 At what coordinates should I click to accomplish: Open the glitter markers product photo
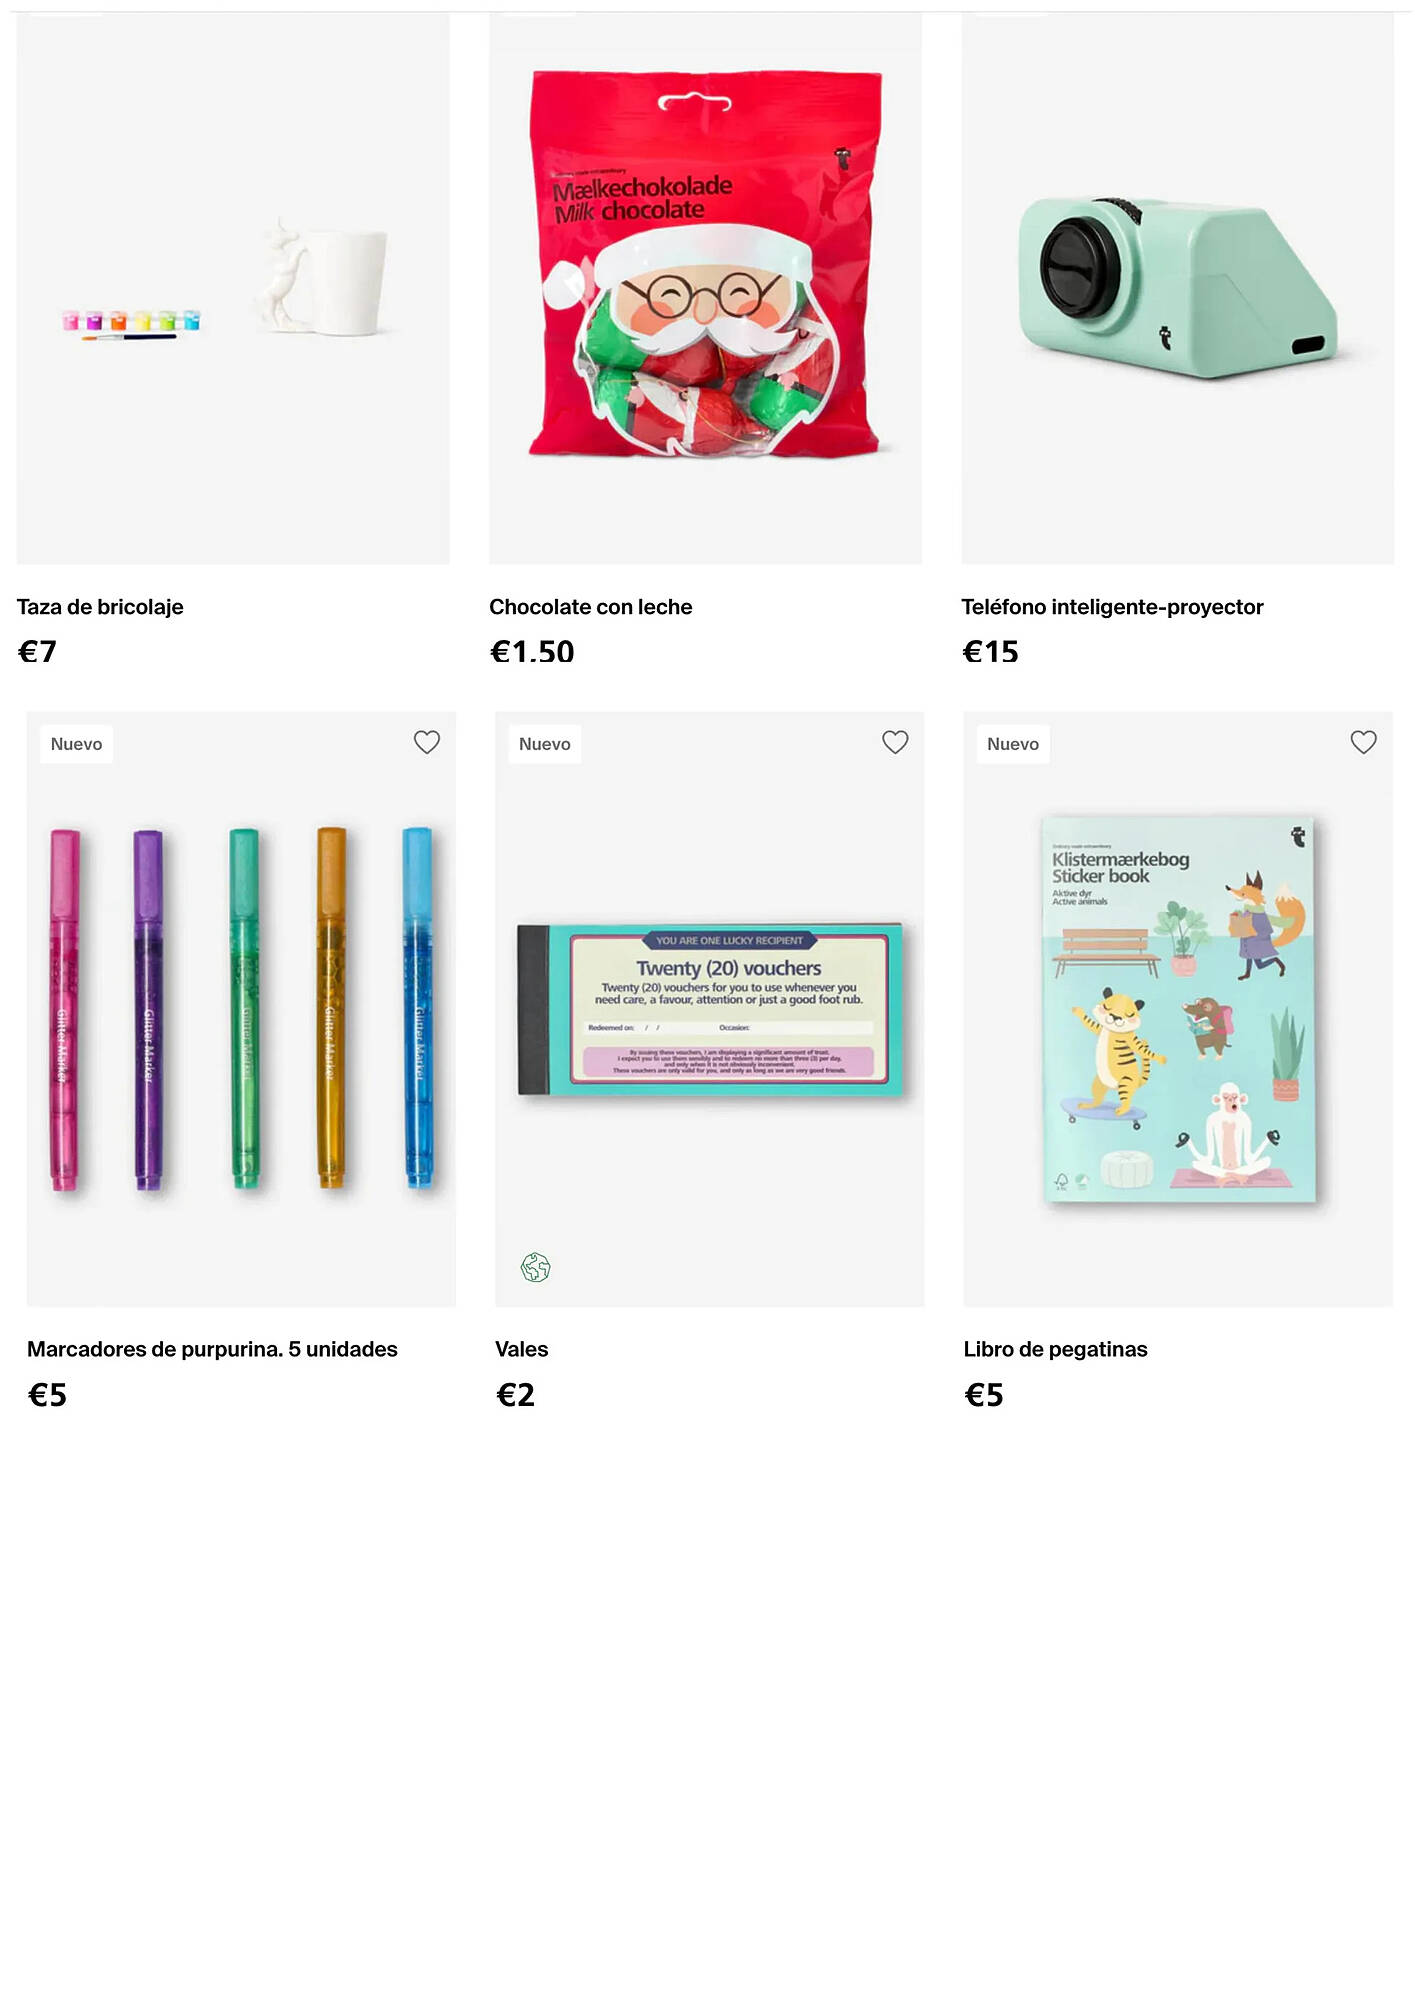(x=241, y=1009)
